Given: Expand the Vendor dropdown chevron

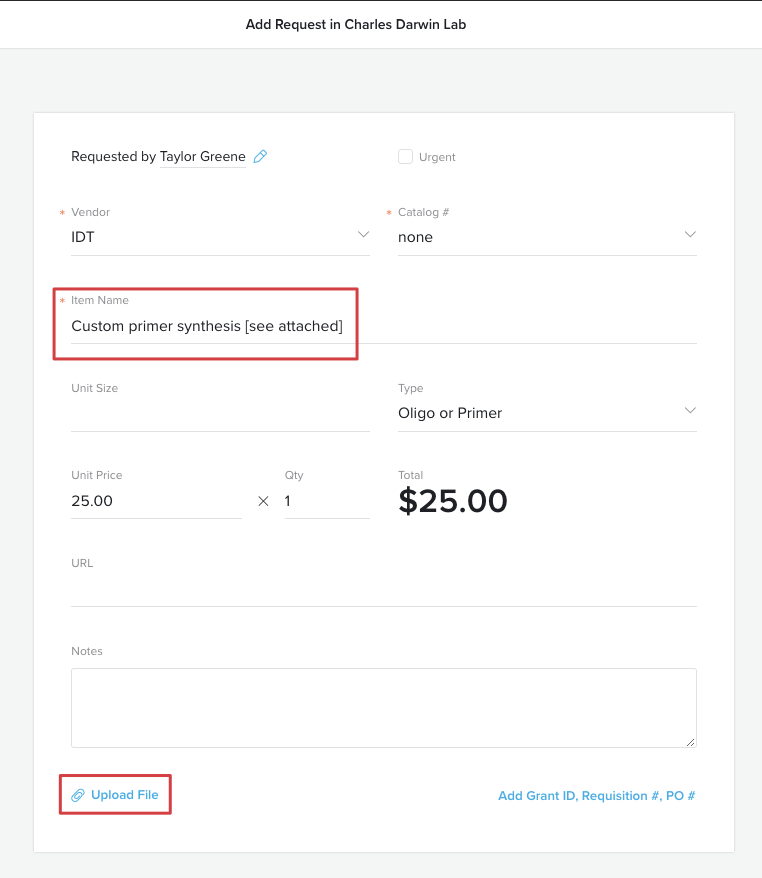Looking at the screenshot, I should [363, 235].
